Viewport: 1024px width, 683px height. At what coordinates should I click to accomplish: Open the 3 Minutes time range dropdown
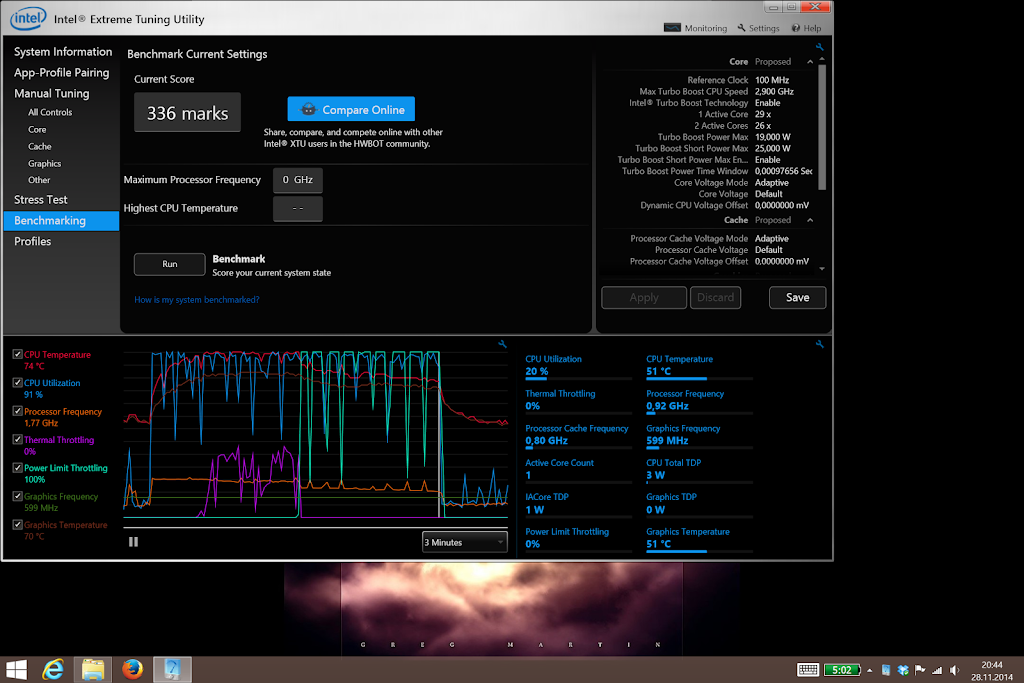click(464, 542)
